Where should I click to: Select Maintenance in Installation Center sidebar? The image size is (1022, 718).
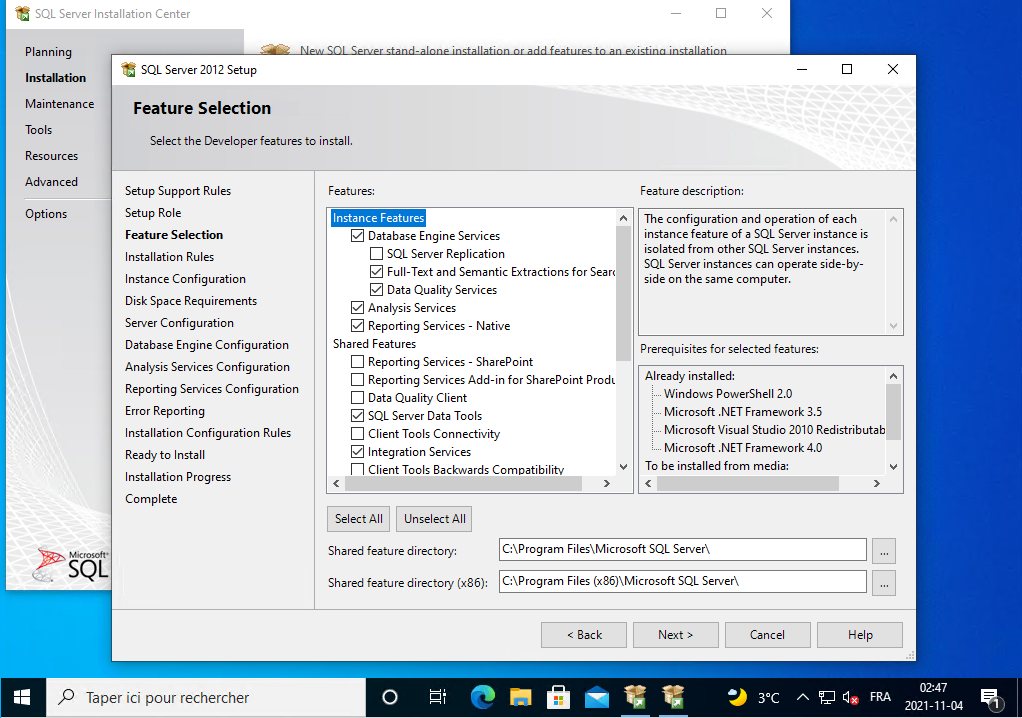click(59, 104)
